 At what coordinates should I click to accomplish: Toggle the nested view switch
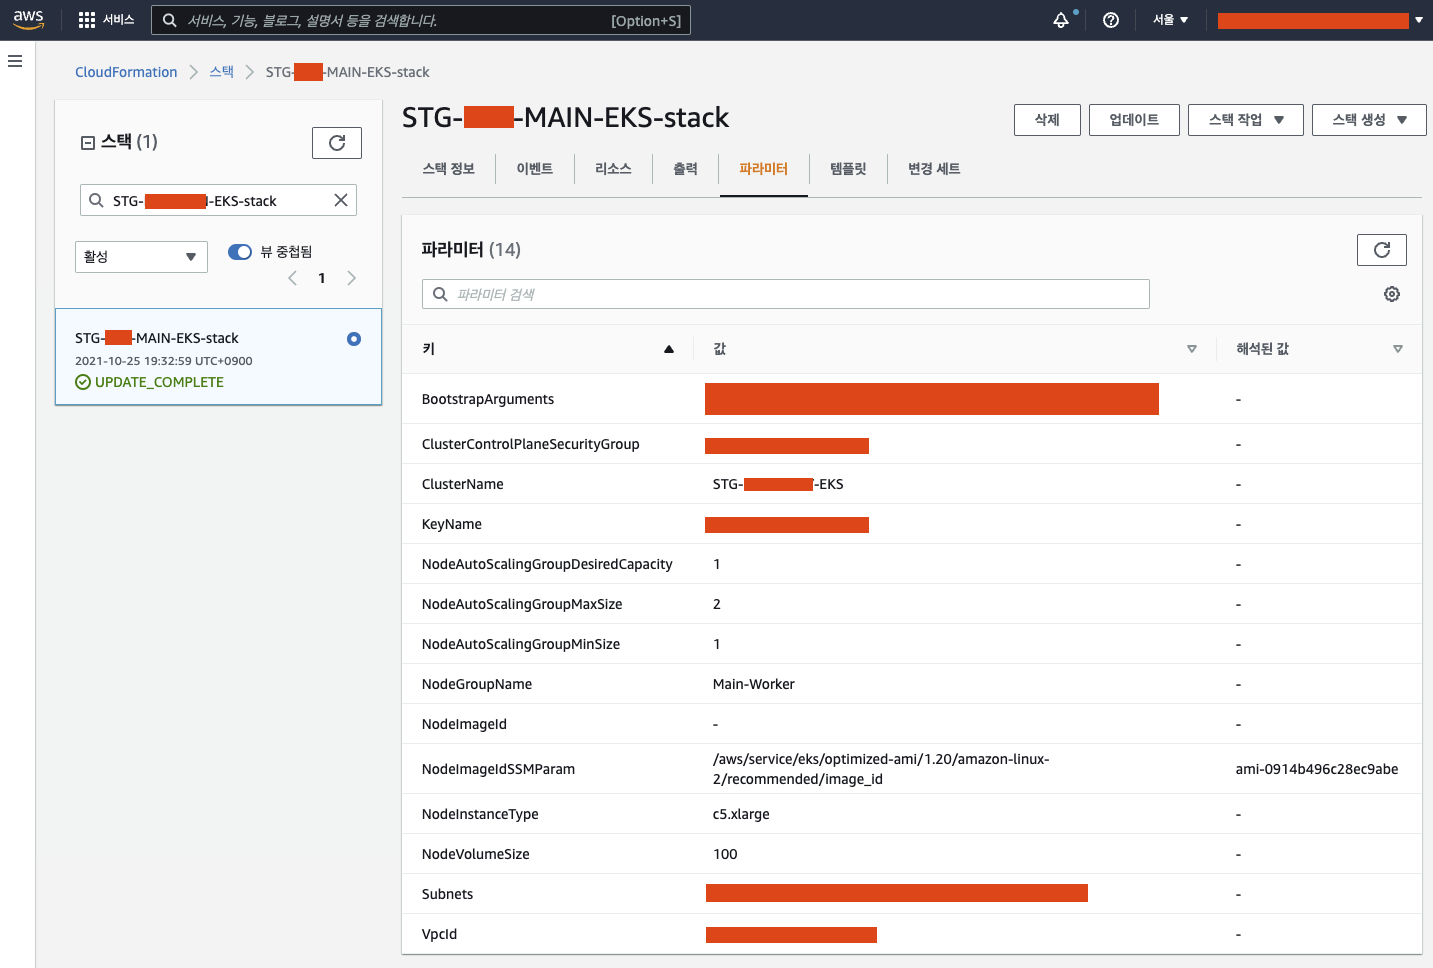pos(240,252)
